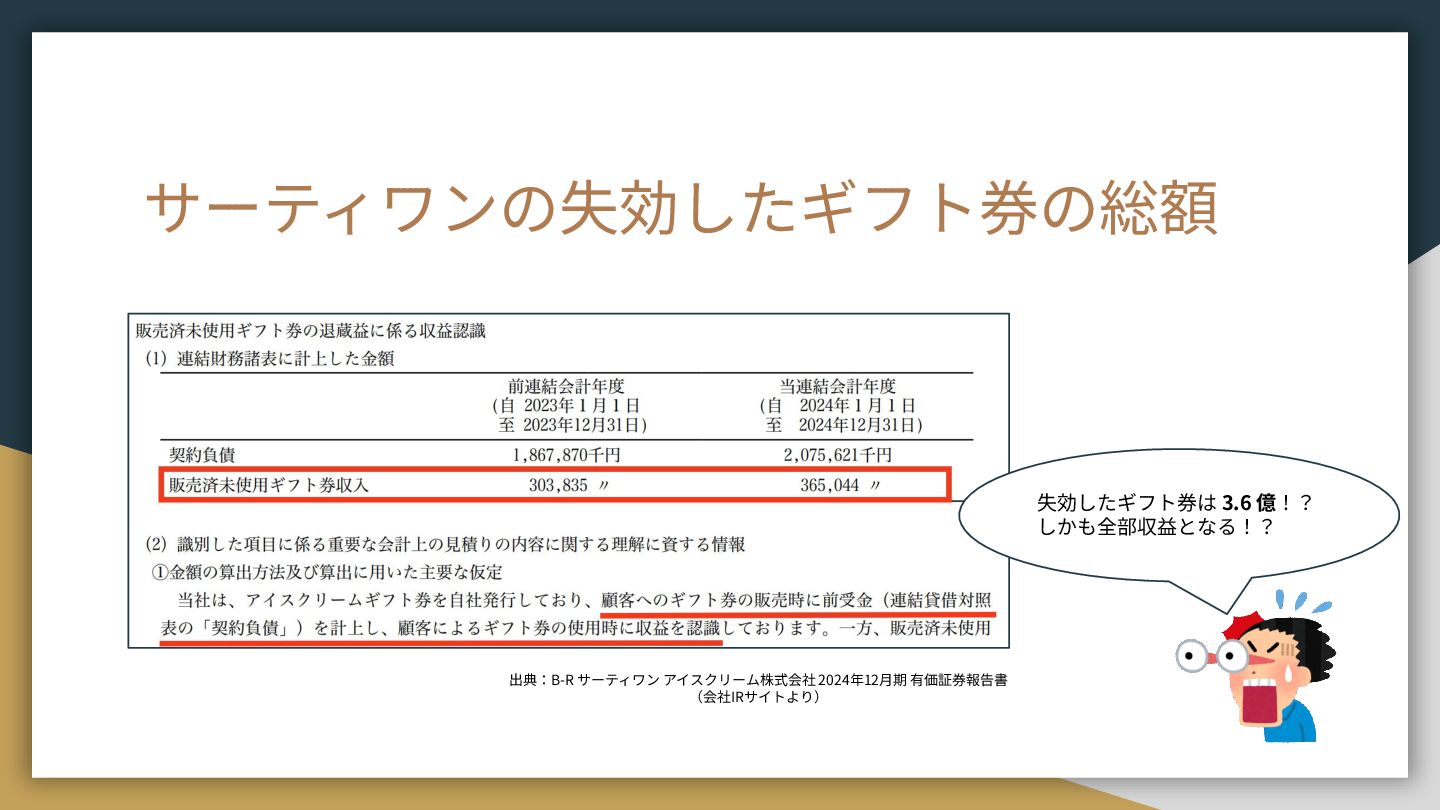1440x810 pixels.
Task: Click column header 当連結会計年度
Action: coord(837,385)
